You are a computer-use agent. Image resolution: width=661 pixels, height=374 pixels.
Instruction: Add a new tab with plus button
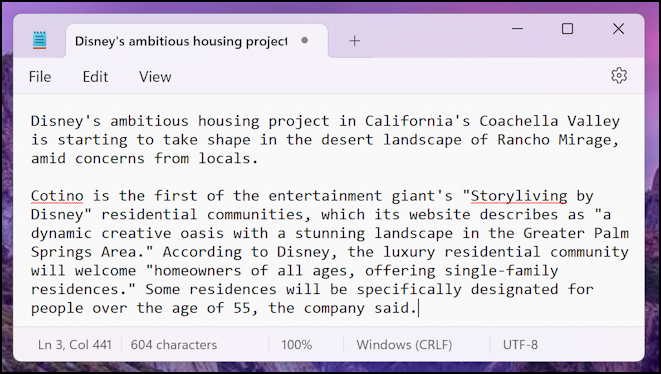point(355,41)
